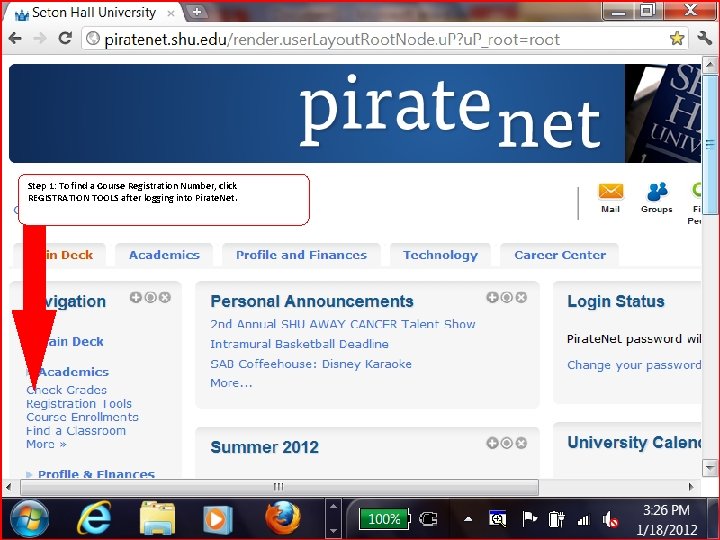
Task: Plus icon in Summer 2012 panel
Action: pyautogui.click(x=492, y=443)
